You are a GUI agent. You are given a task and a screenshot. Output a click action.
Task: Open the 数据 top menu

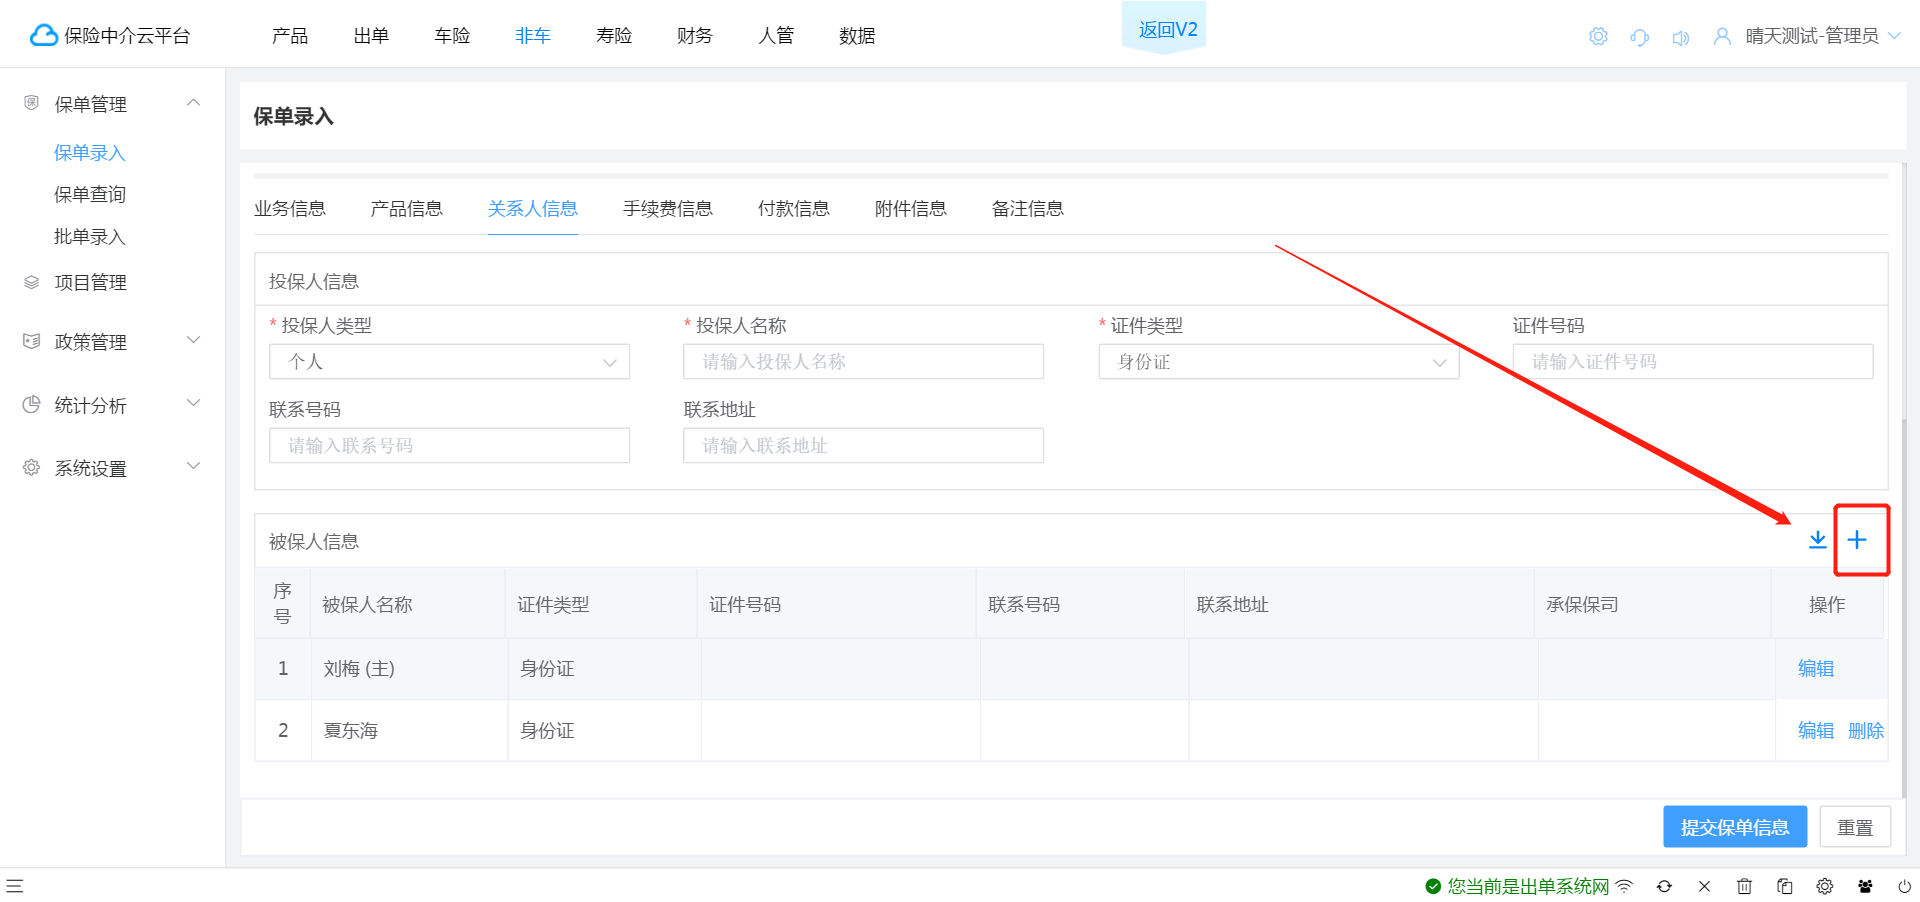[x=857, y=36]
